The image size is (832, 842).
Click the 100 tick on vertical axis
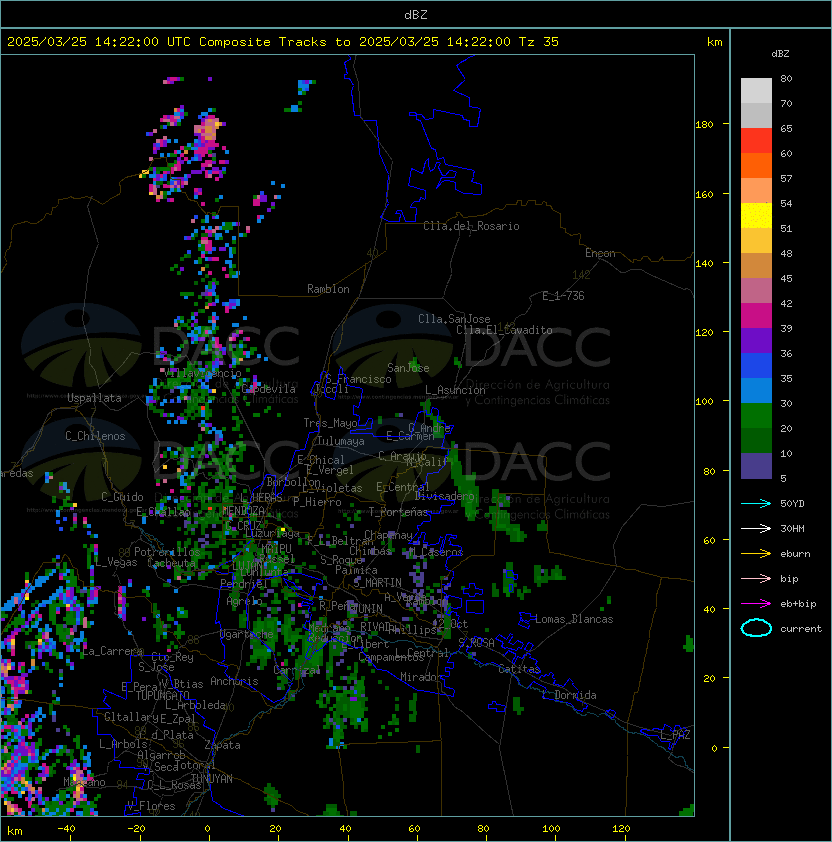pos(704,401)
